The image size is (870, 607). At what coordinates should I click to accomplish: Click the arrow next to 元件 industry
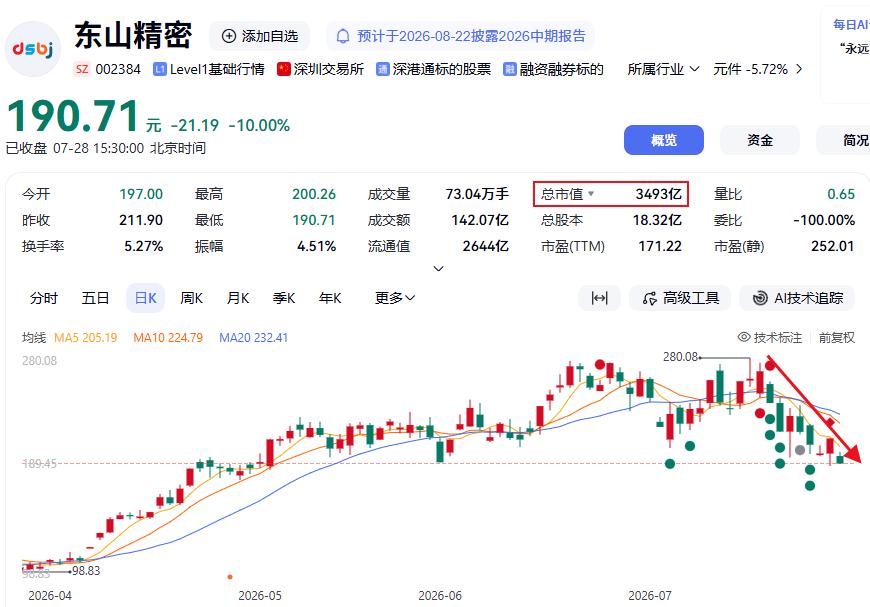click(x=799, y=69)
